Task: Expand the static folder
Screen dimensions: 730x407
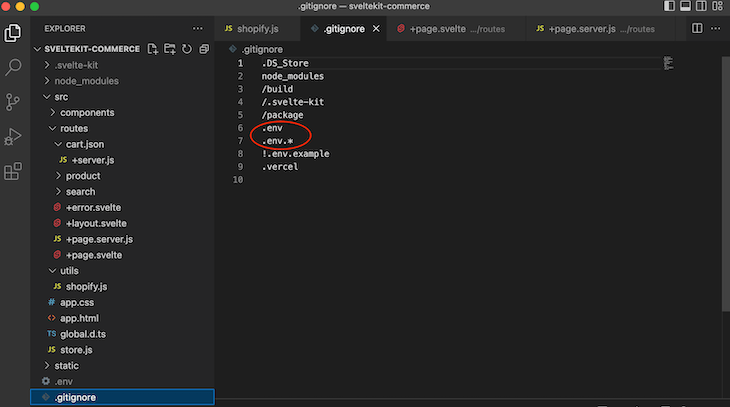Action: click(66, 365)
